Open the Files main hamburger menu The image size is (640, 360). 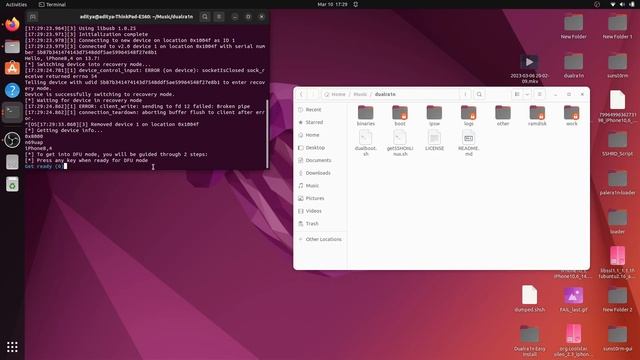tap(540, 94)
